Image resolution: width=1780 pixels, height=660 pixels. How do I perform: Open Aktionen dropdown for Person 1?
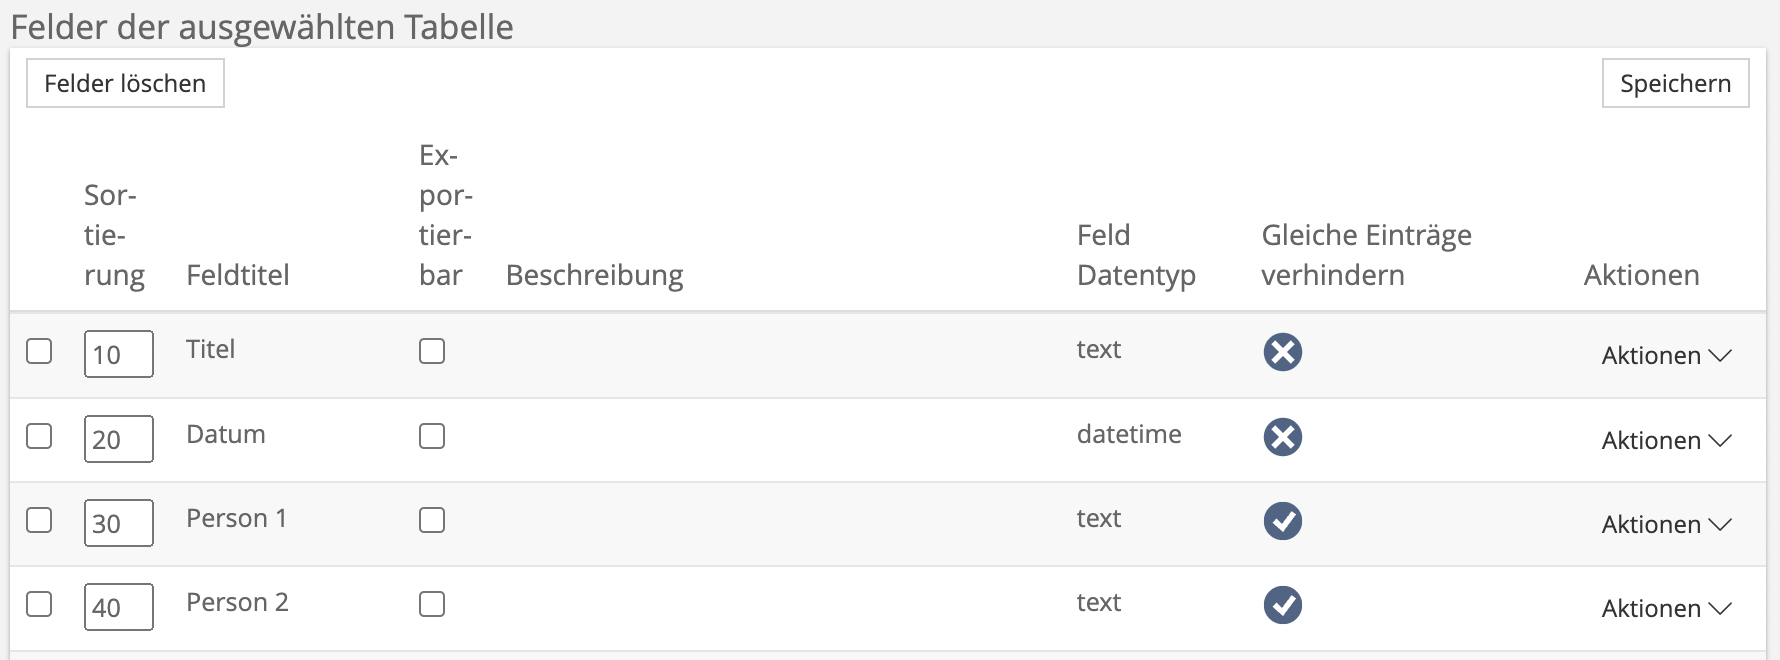click(x=1666, y=525)
